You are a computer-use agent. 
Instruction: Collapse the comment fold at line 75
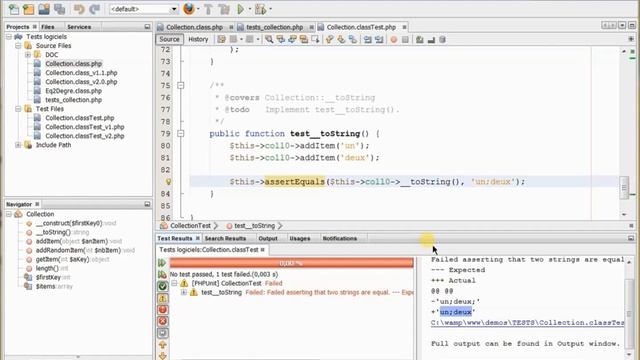point(180,85)
